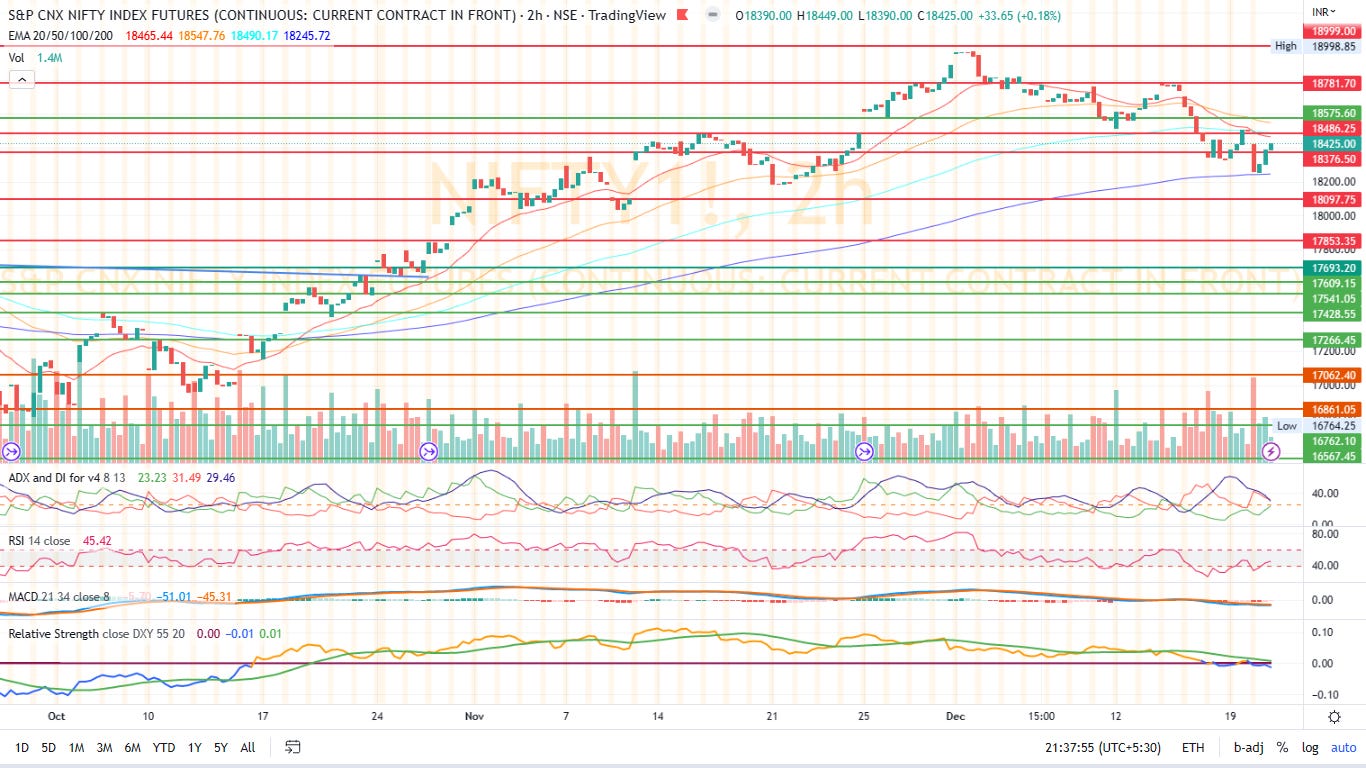Click the green 16567.45 price label
Image resolution: width=1366 pixels, height=768 pixels.
click(x=1334, y=456)
